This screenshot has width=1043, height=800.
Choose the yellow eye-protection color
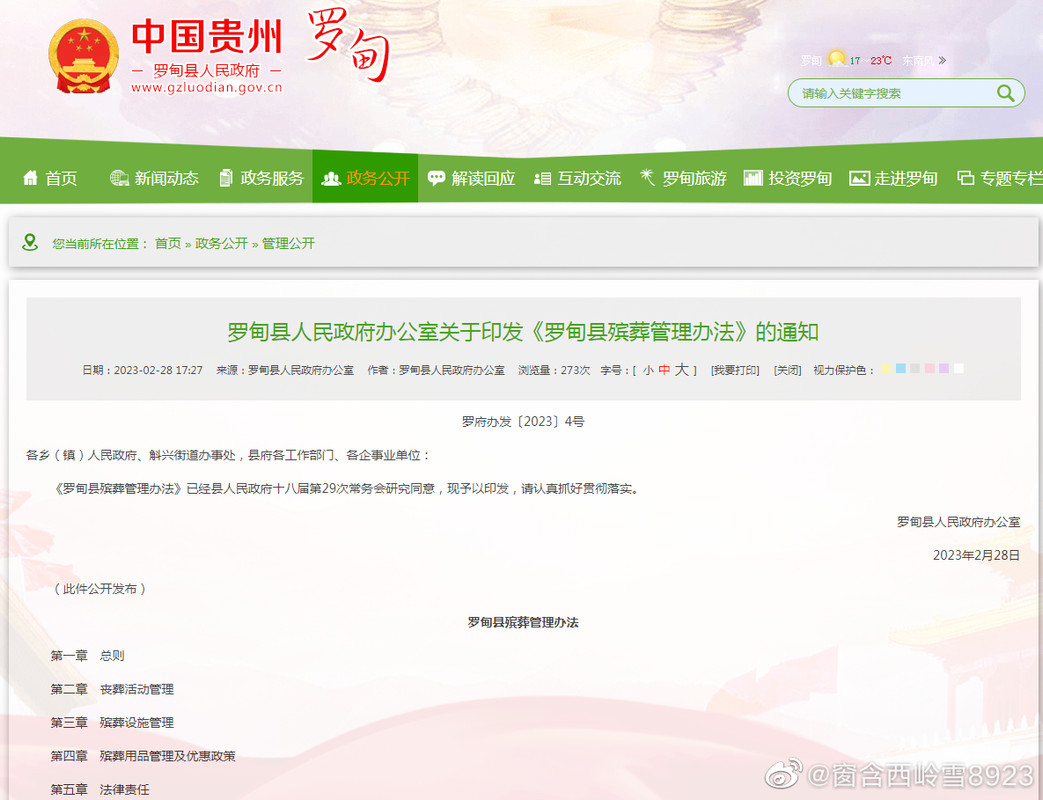(x=886, y=368)
